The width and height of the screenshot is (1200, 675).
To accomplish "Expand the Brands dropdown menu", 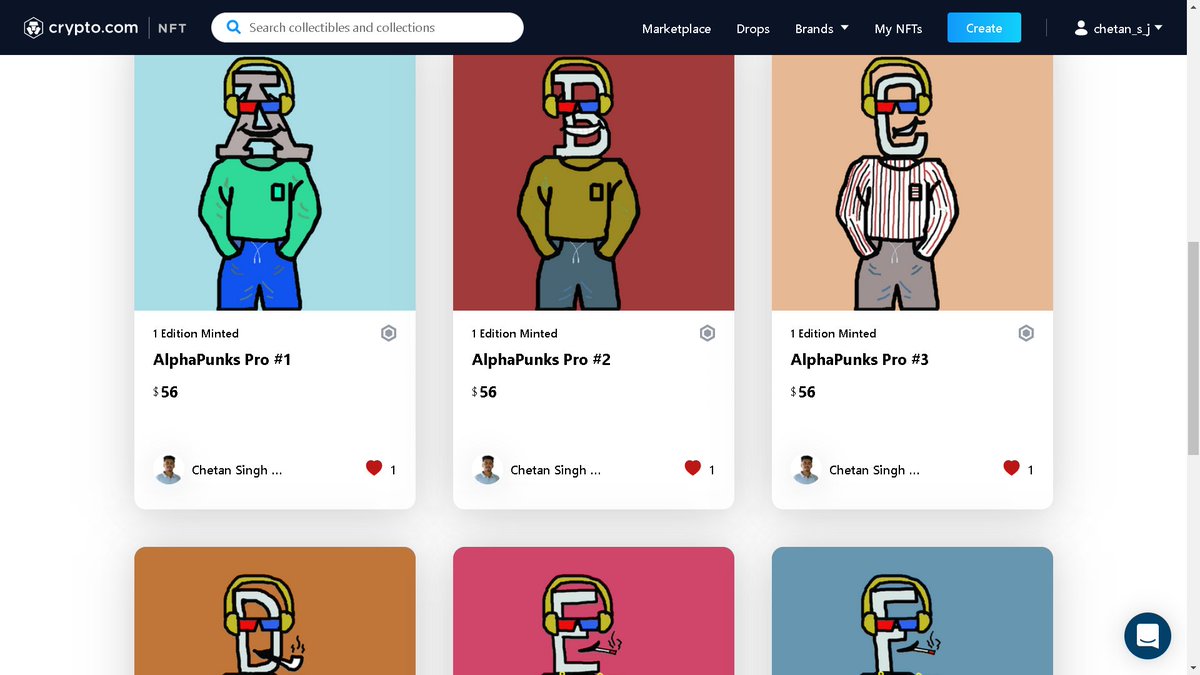I will tap(822, 28).
